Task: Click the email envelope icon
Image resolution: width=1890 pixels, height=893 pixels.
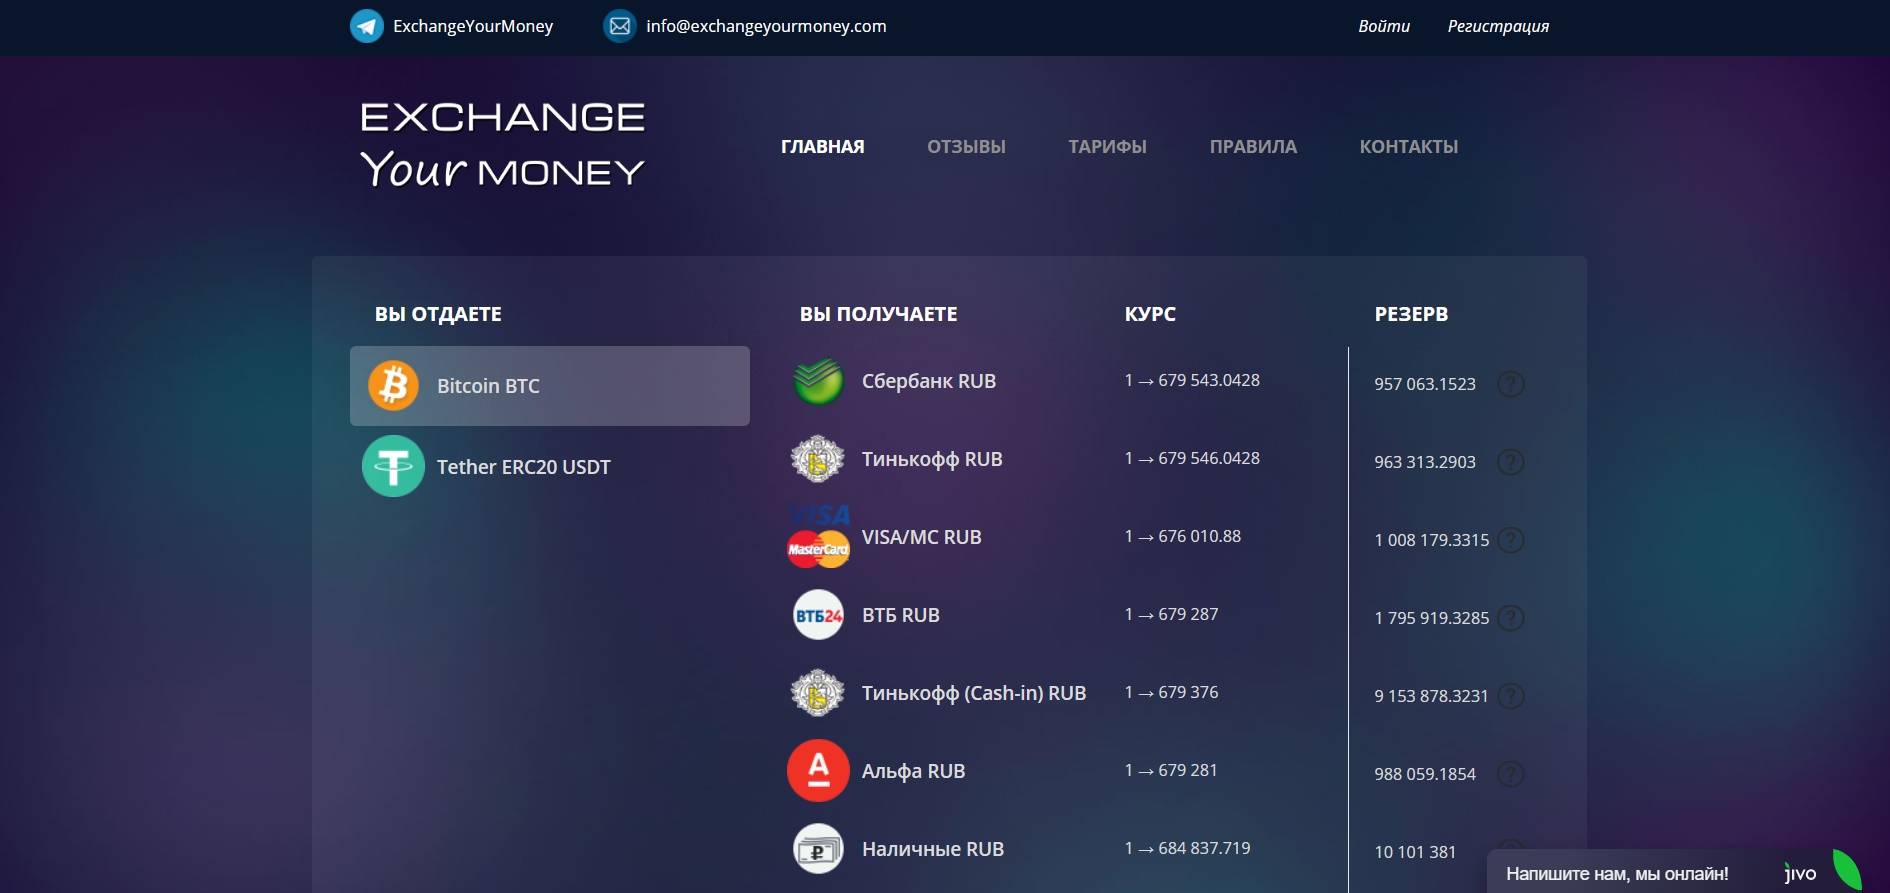Action: click(x=620, y=26)
